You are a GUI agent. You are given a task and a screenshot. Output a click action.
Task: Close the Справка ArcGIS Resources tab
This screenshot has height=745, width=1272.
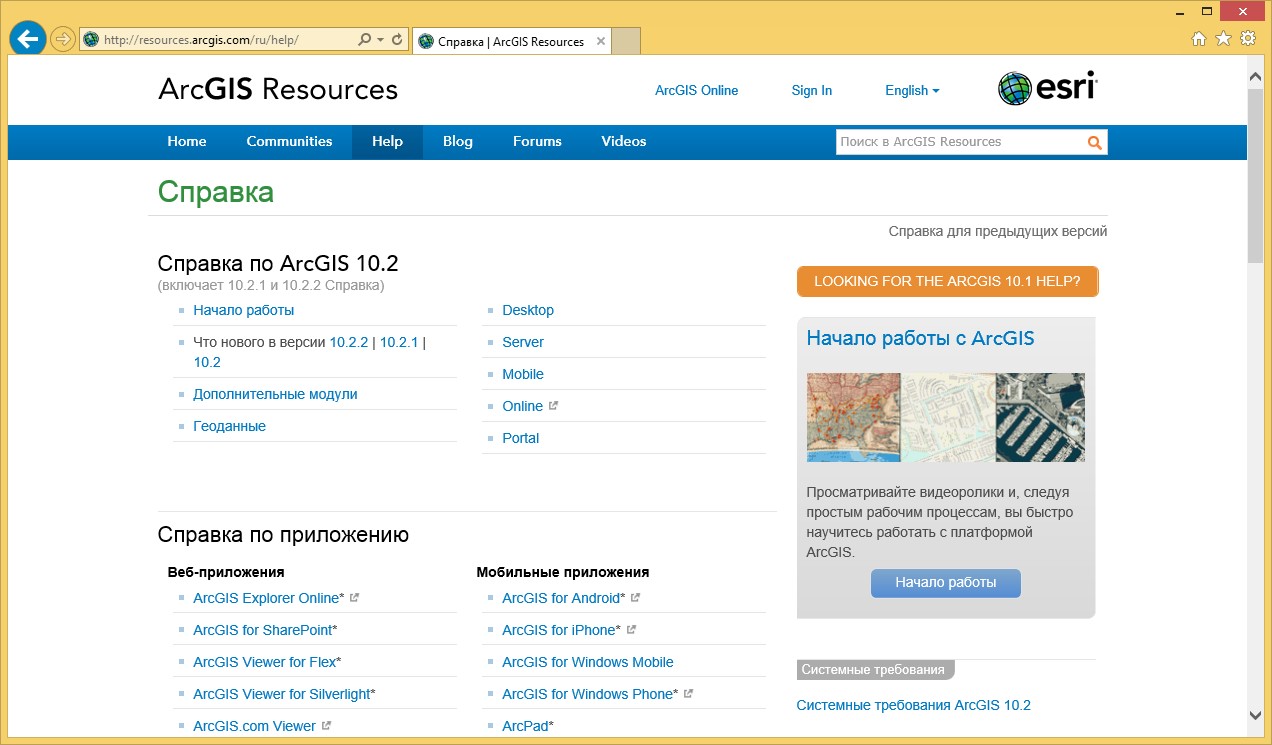point(600,41)
